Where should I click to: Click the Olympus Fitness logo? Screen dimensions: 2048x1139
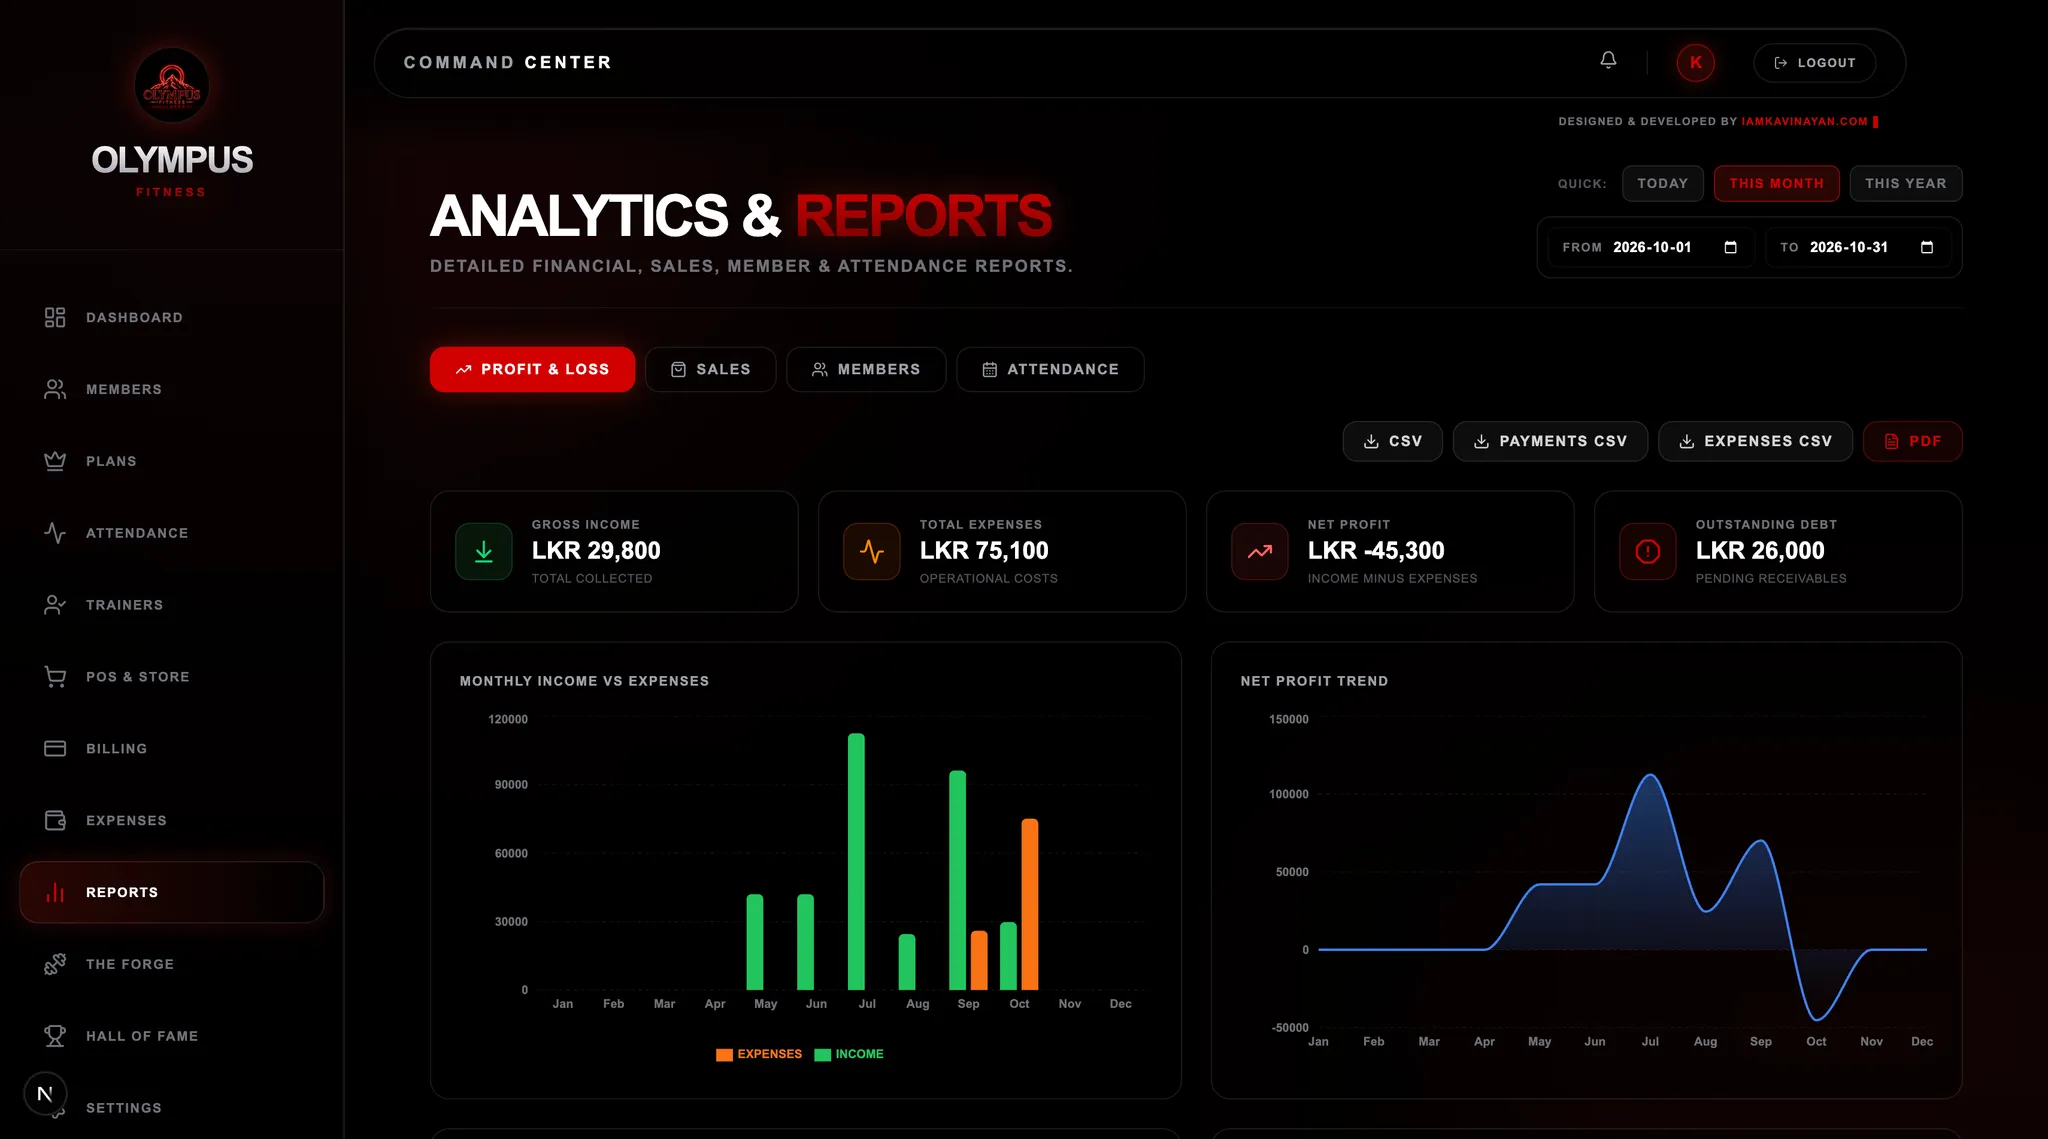[x=172, y=85]
